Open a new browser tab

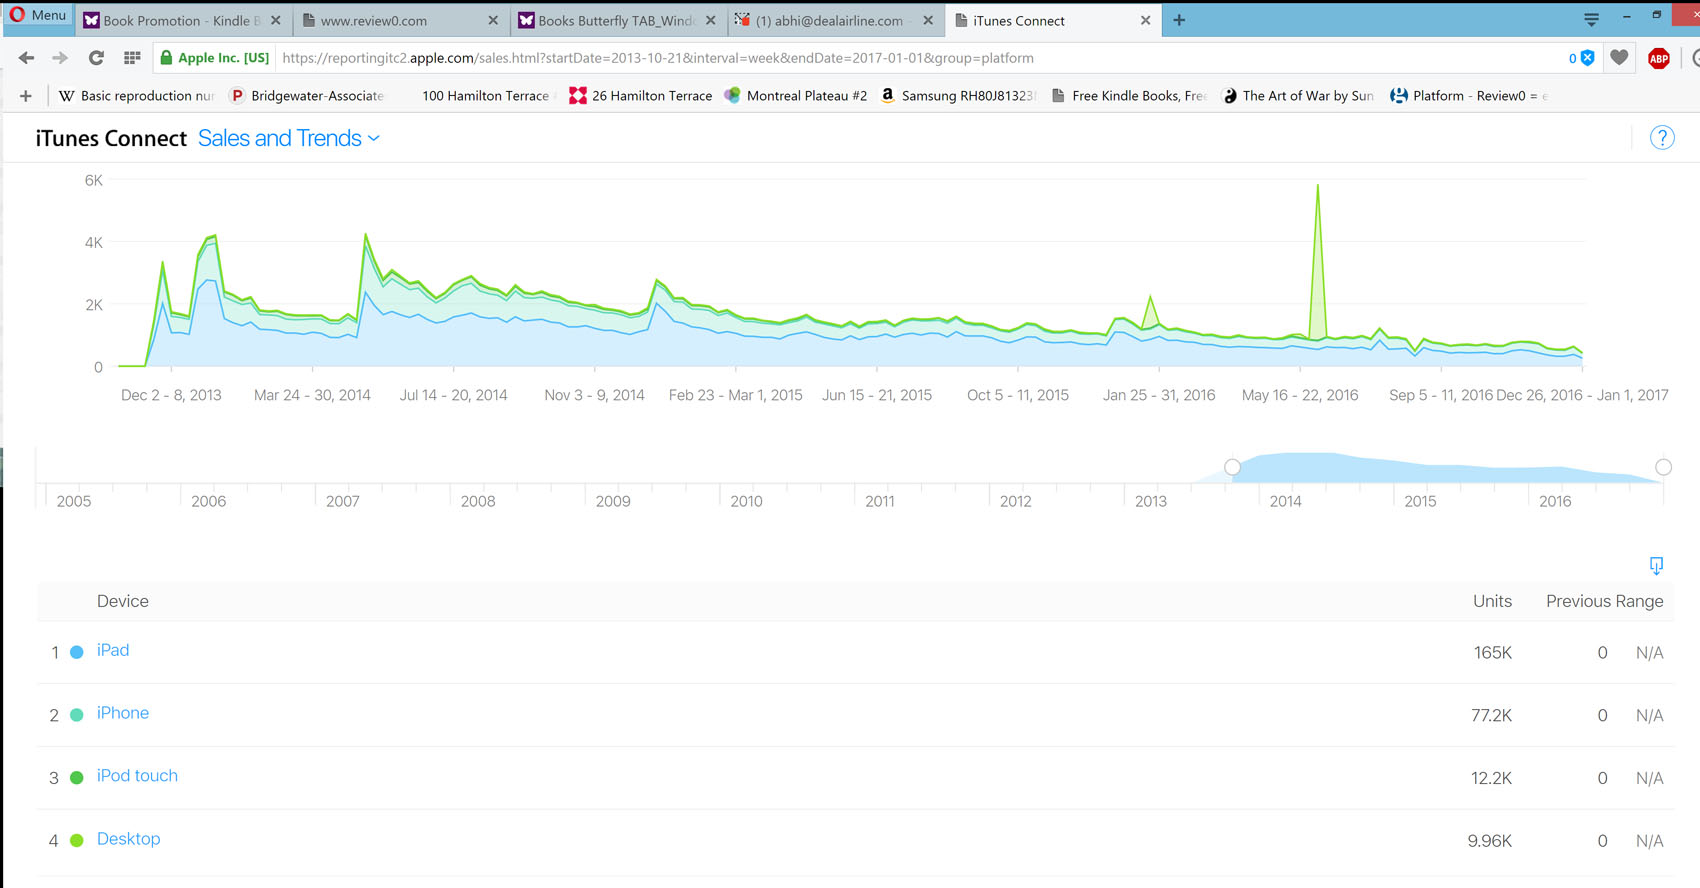pos(1179,20)
